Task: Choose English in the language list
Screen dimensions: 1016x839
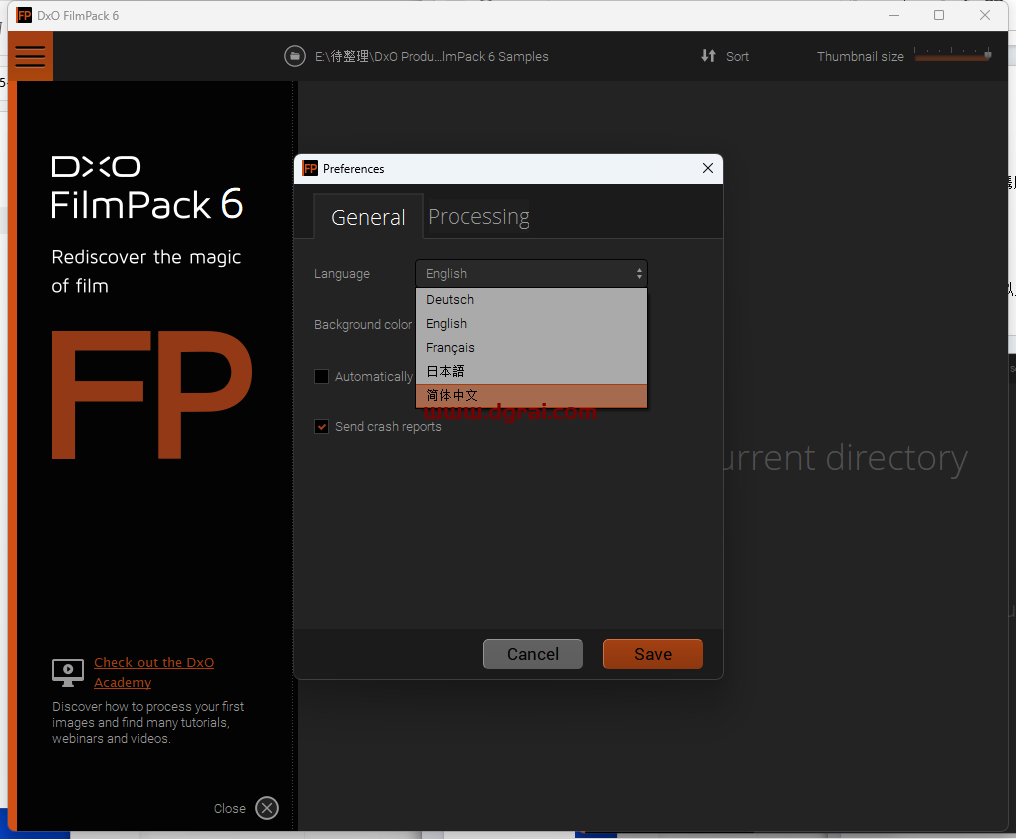Action: [x=531, y=323]
